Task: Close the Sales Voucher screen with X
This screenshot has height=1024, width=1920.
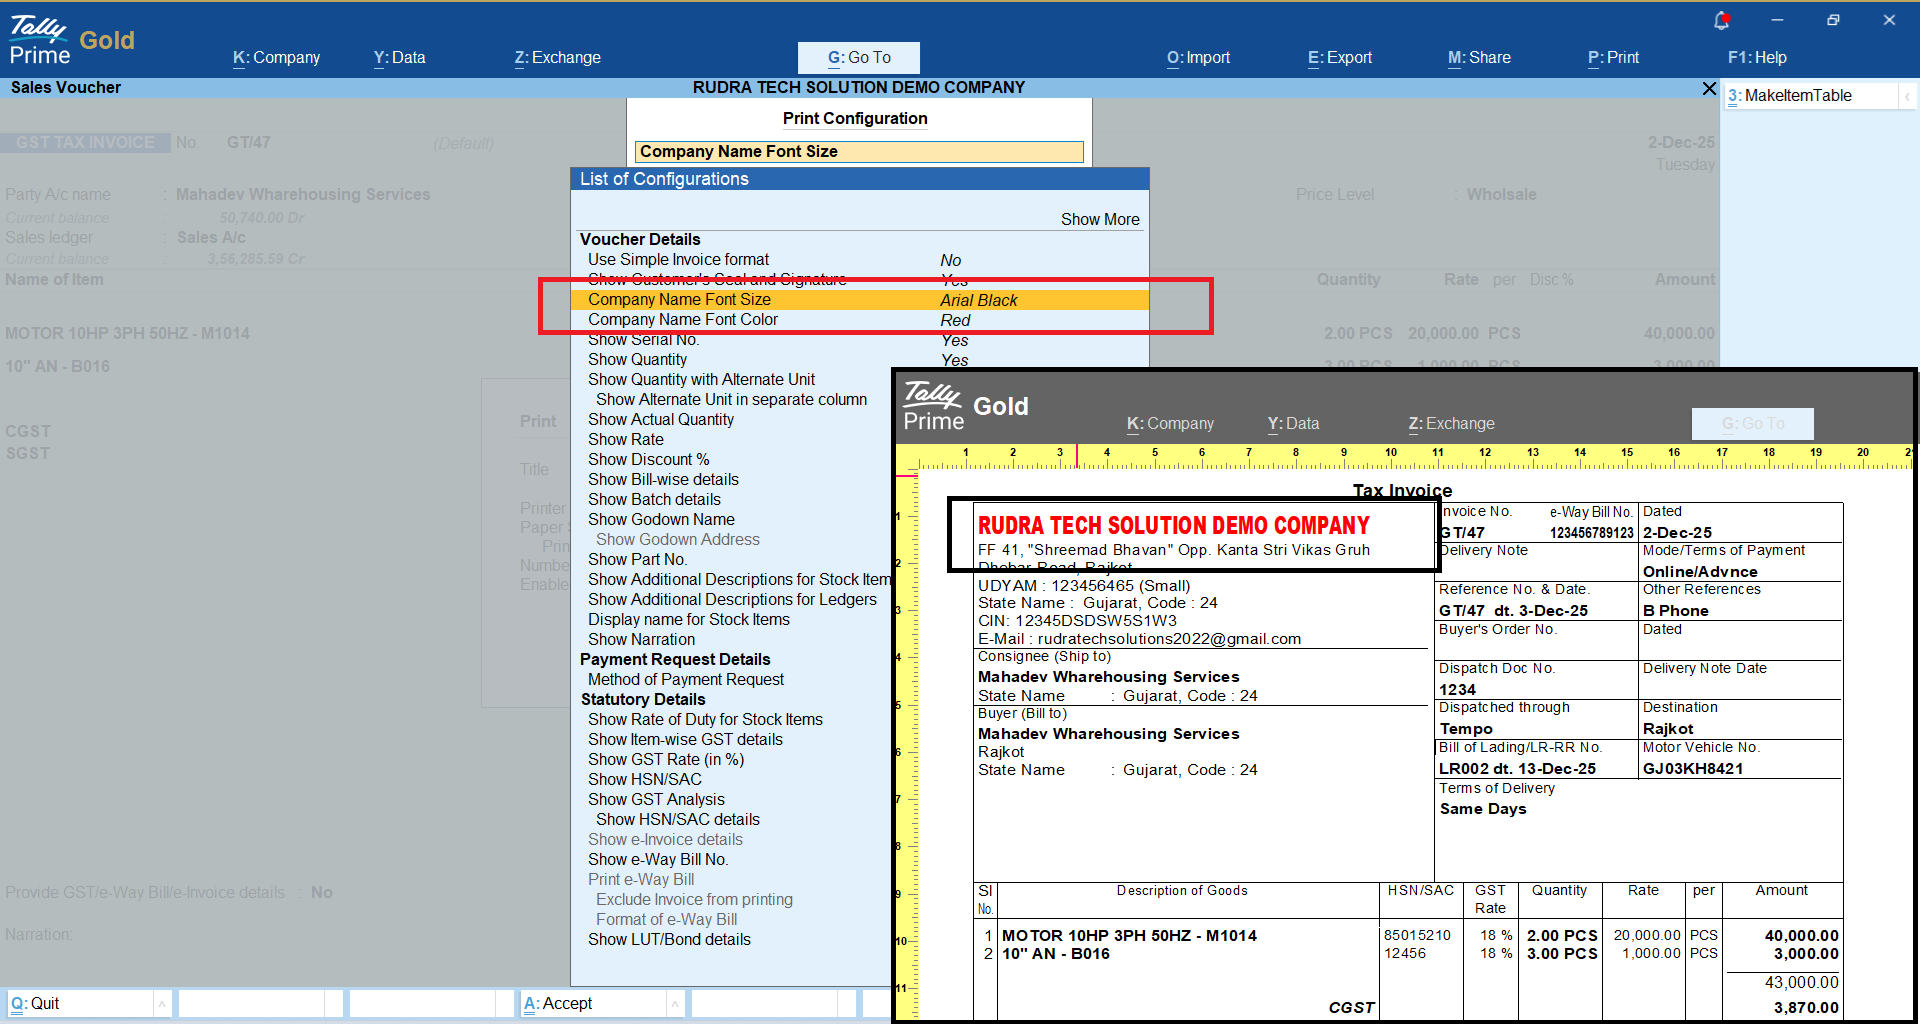Action: [1709, 89]
